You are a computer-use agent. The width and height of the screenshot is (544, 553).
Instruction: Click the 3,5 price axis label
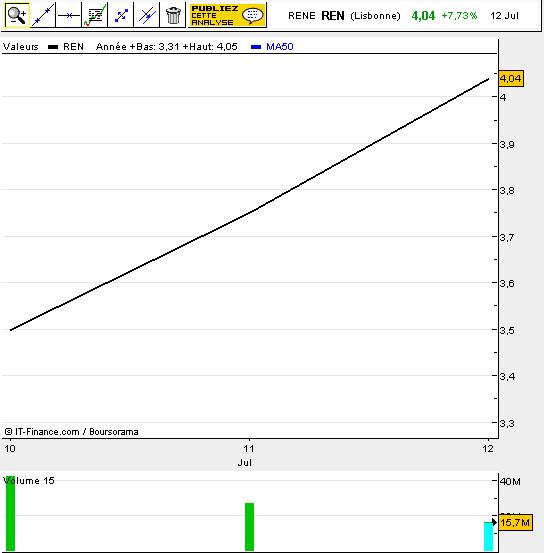point(507,330)
